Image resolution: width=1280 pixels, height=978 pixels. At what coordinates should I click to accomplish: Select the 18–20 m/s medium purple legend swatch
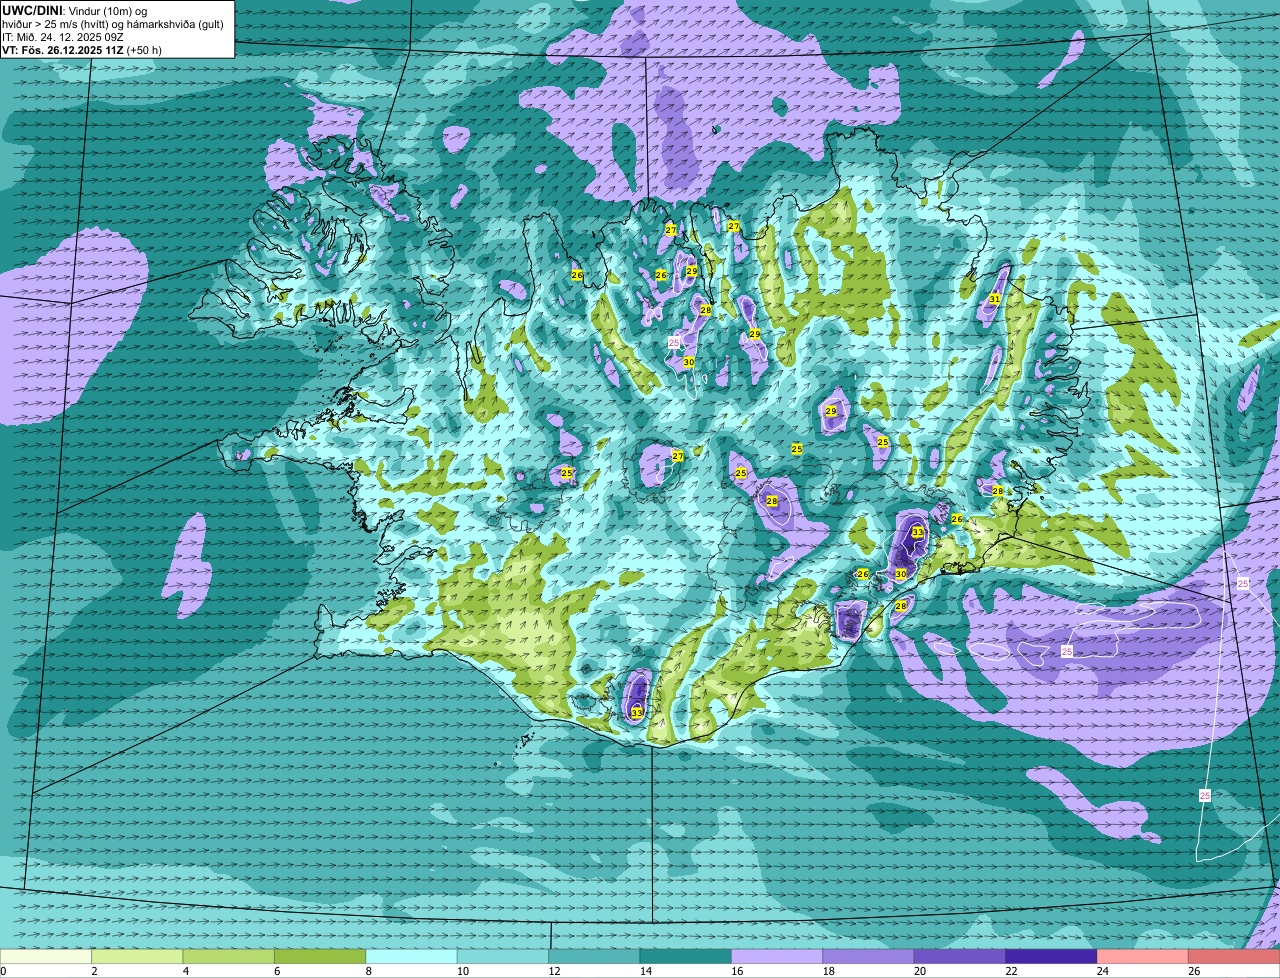[868, 956]
